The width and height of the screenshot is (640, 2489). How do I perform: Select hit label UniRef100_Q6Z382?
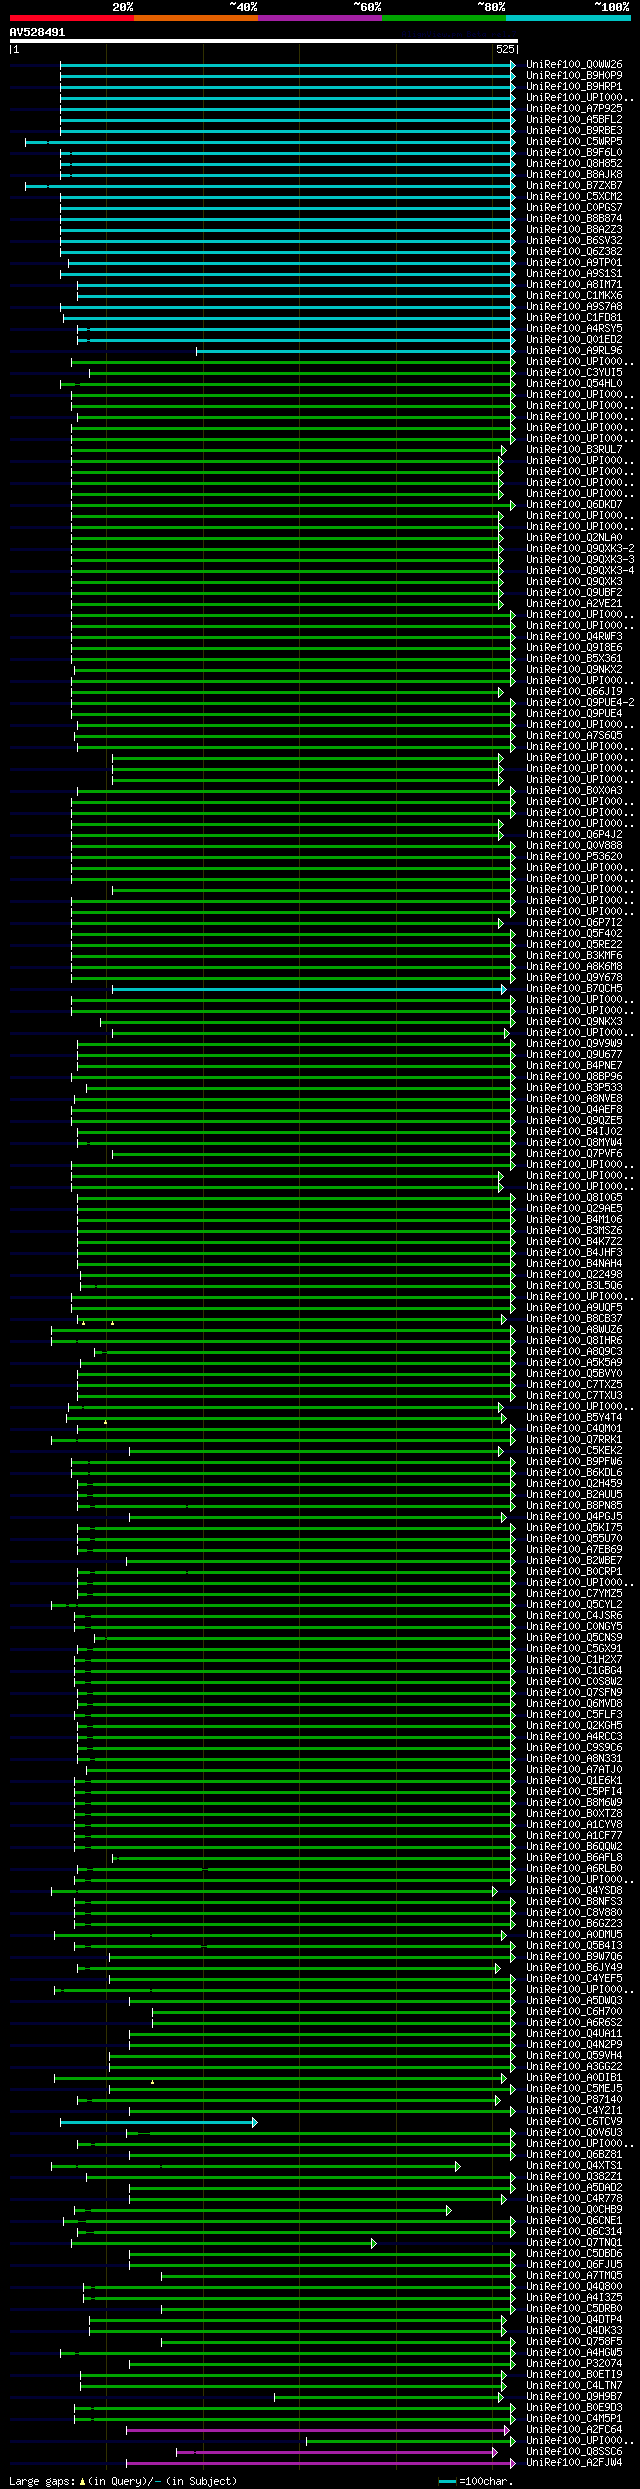(x=574, y=252)
